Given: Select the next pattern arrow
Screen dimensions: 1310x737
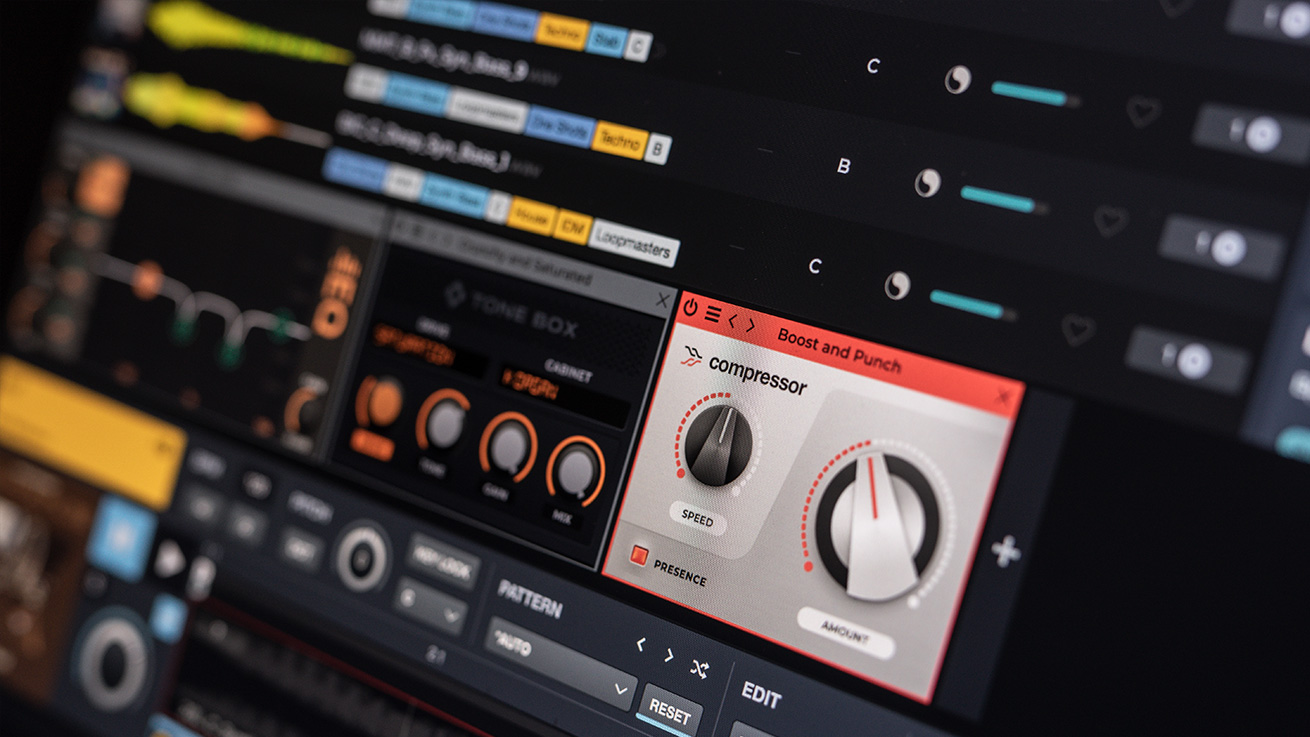Looking at the screenshot, I should (669, 656).
